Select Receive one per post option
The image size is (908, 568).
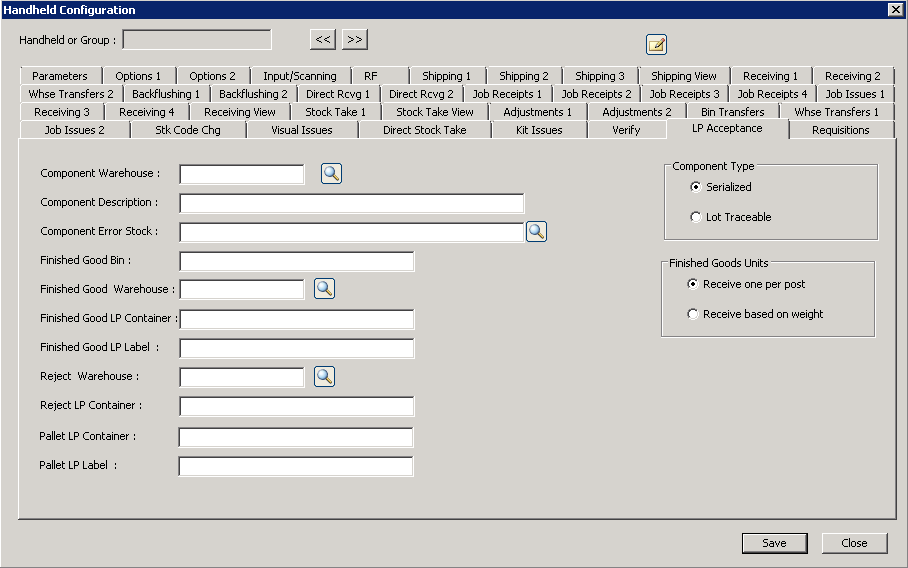693,284
